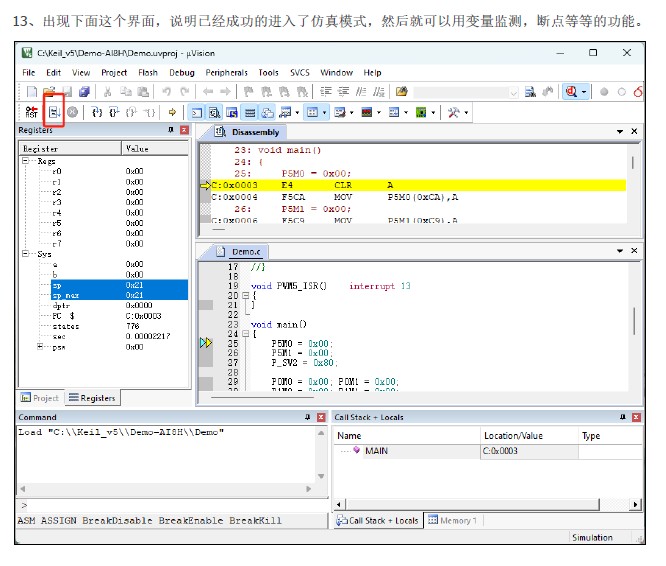Screen dimensions: 666x566
Task: Click the Analysis windows icon
Action: tap(367, 113)
